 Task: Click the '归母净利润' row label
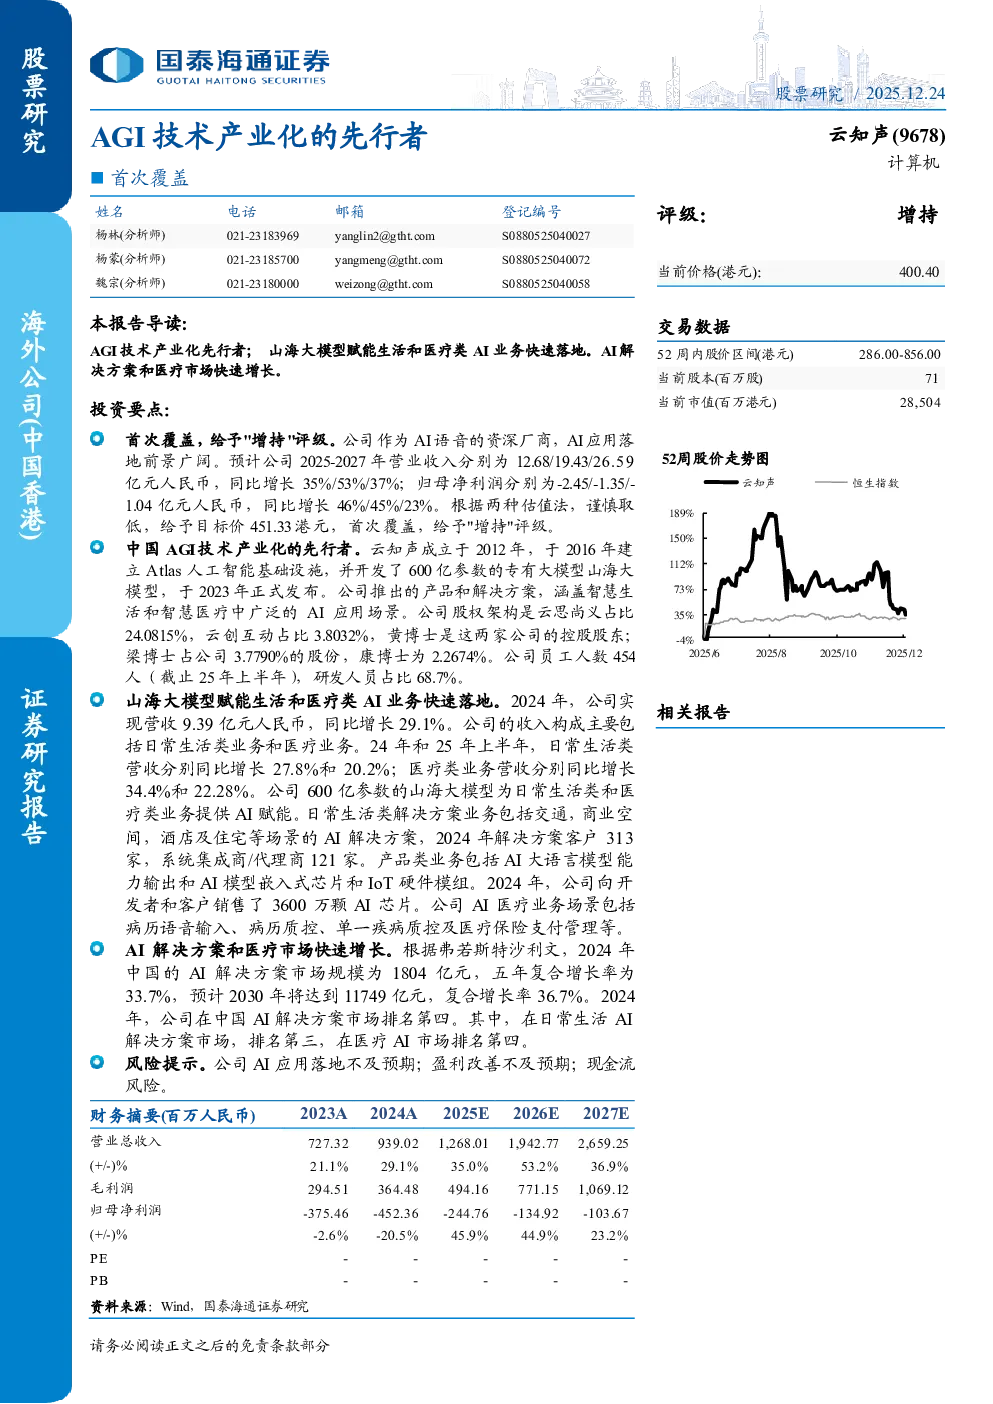[x=126, y=1210]
